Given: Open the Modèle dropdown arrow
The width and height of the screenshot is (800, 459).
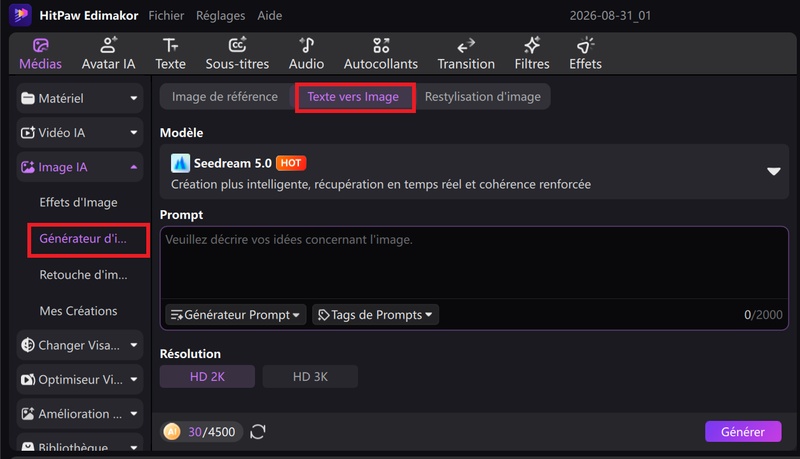Looking at the screenshot, I should coord(773,171).
